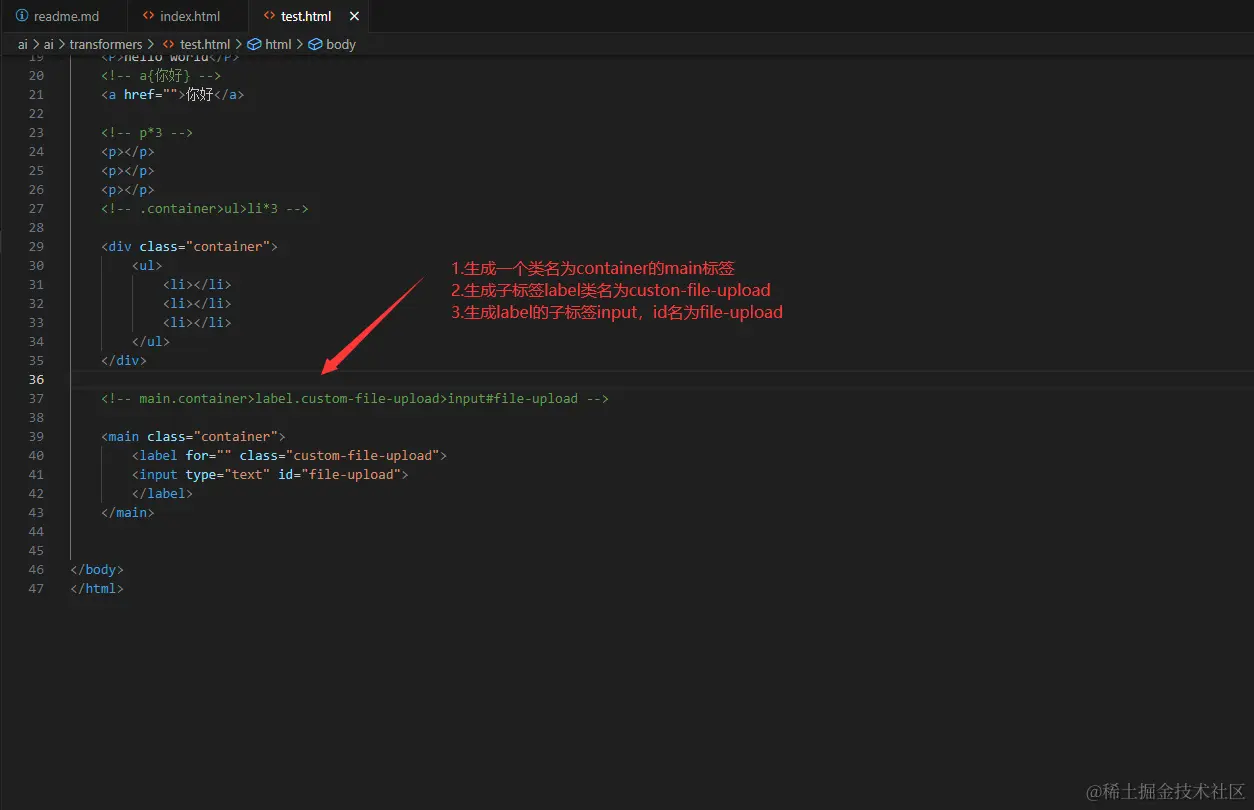This screenshot has height=810, width=1254.
Task: Click the main.container>label.custom-file-upload comment
Action: (355, 398)
